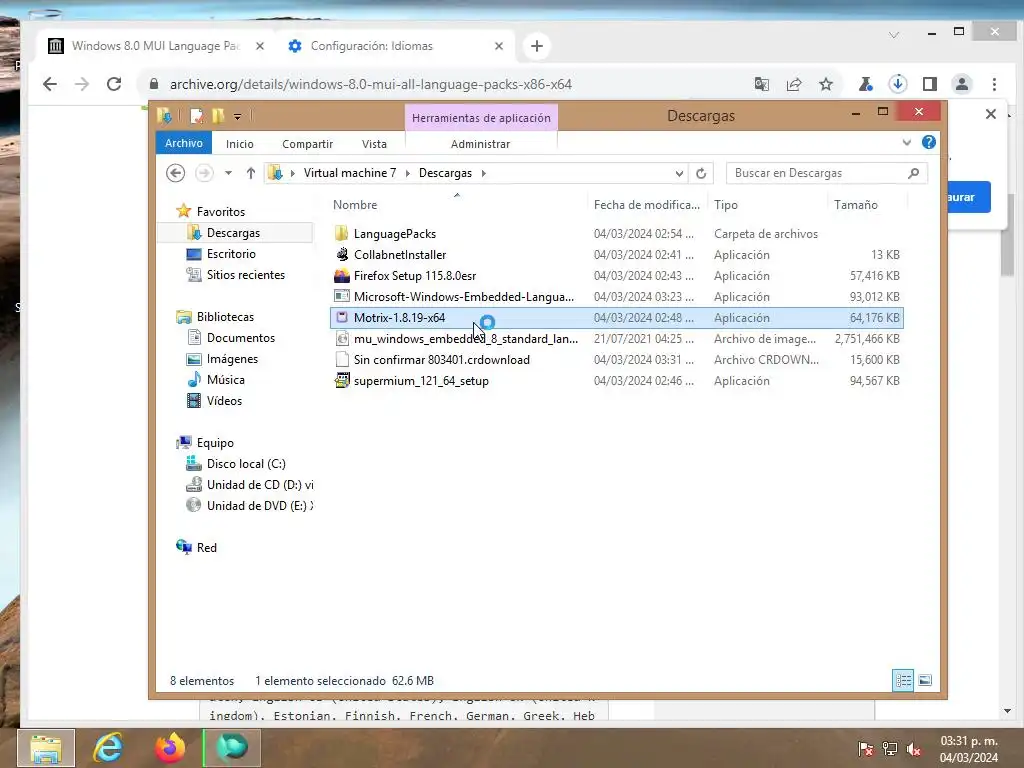Expand the Explorer ribbon chevron

(x=906, y=142)
